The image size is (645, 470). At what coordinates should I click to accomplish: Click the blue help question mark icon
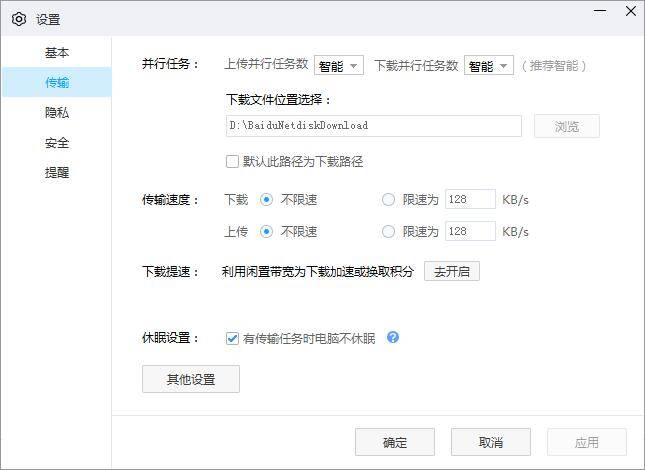393,338
